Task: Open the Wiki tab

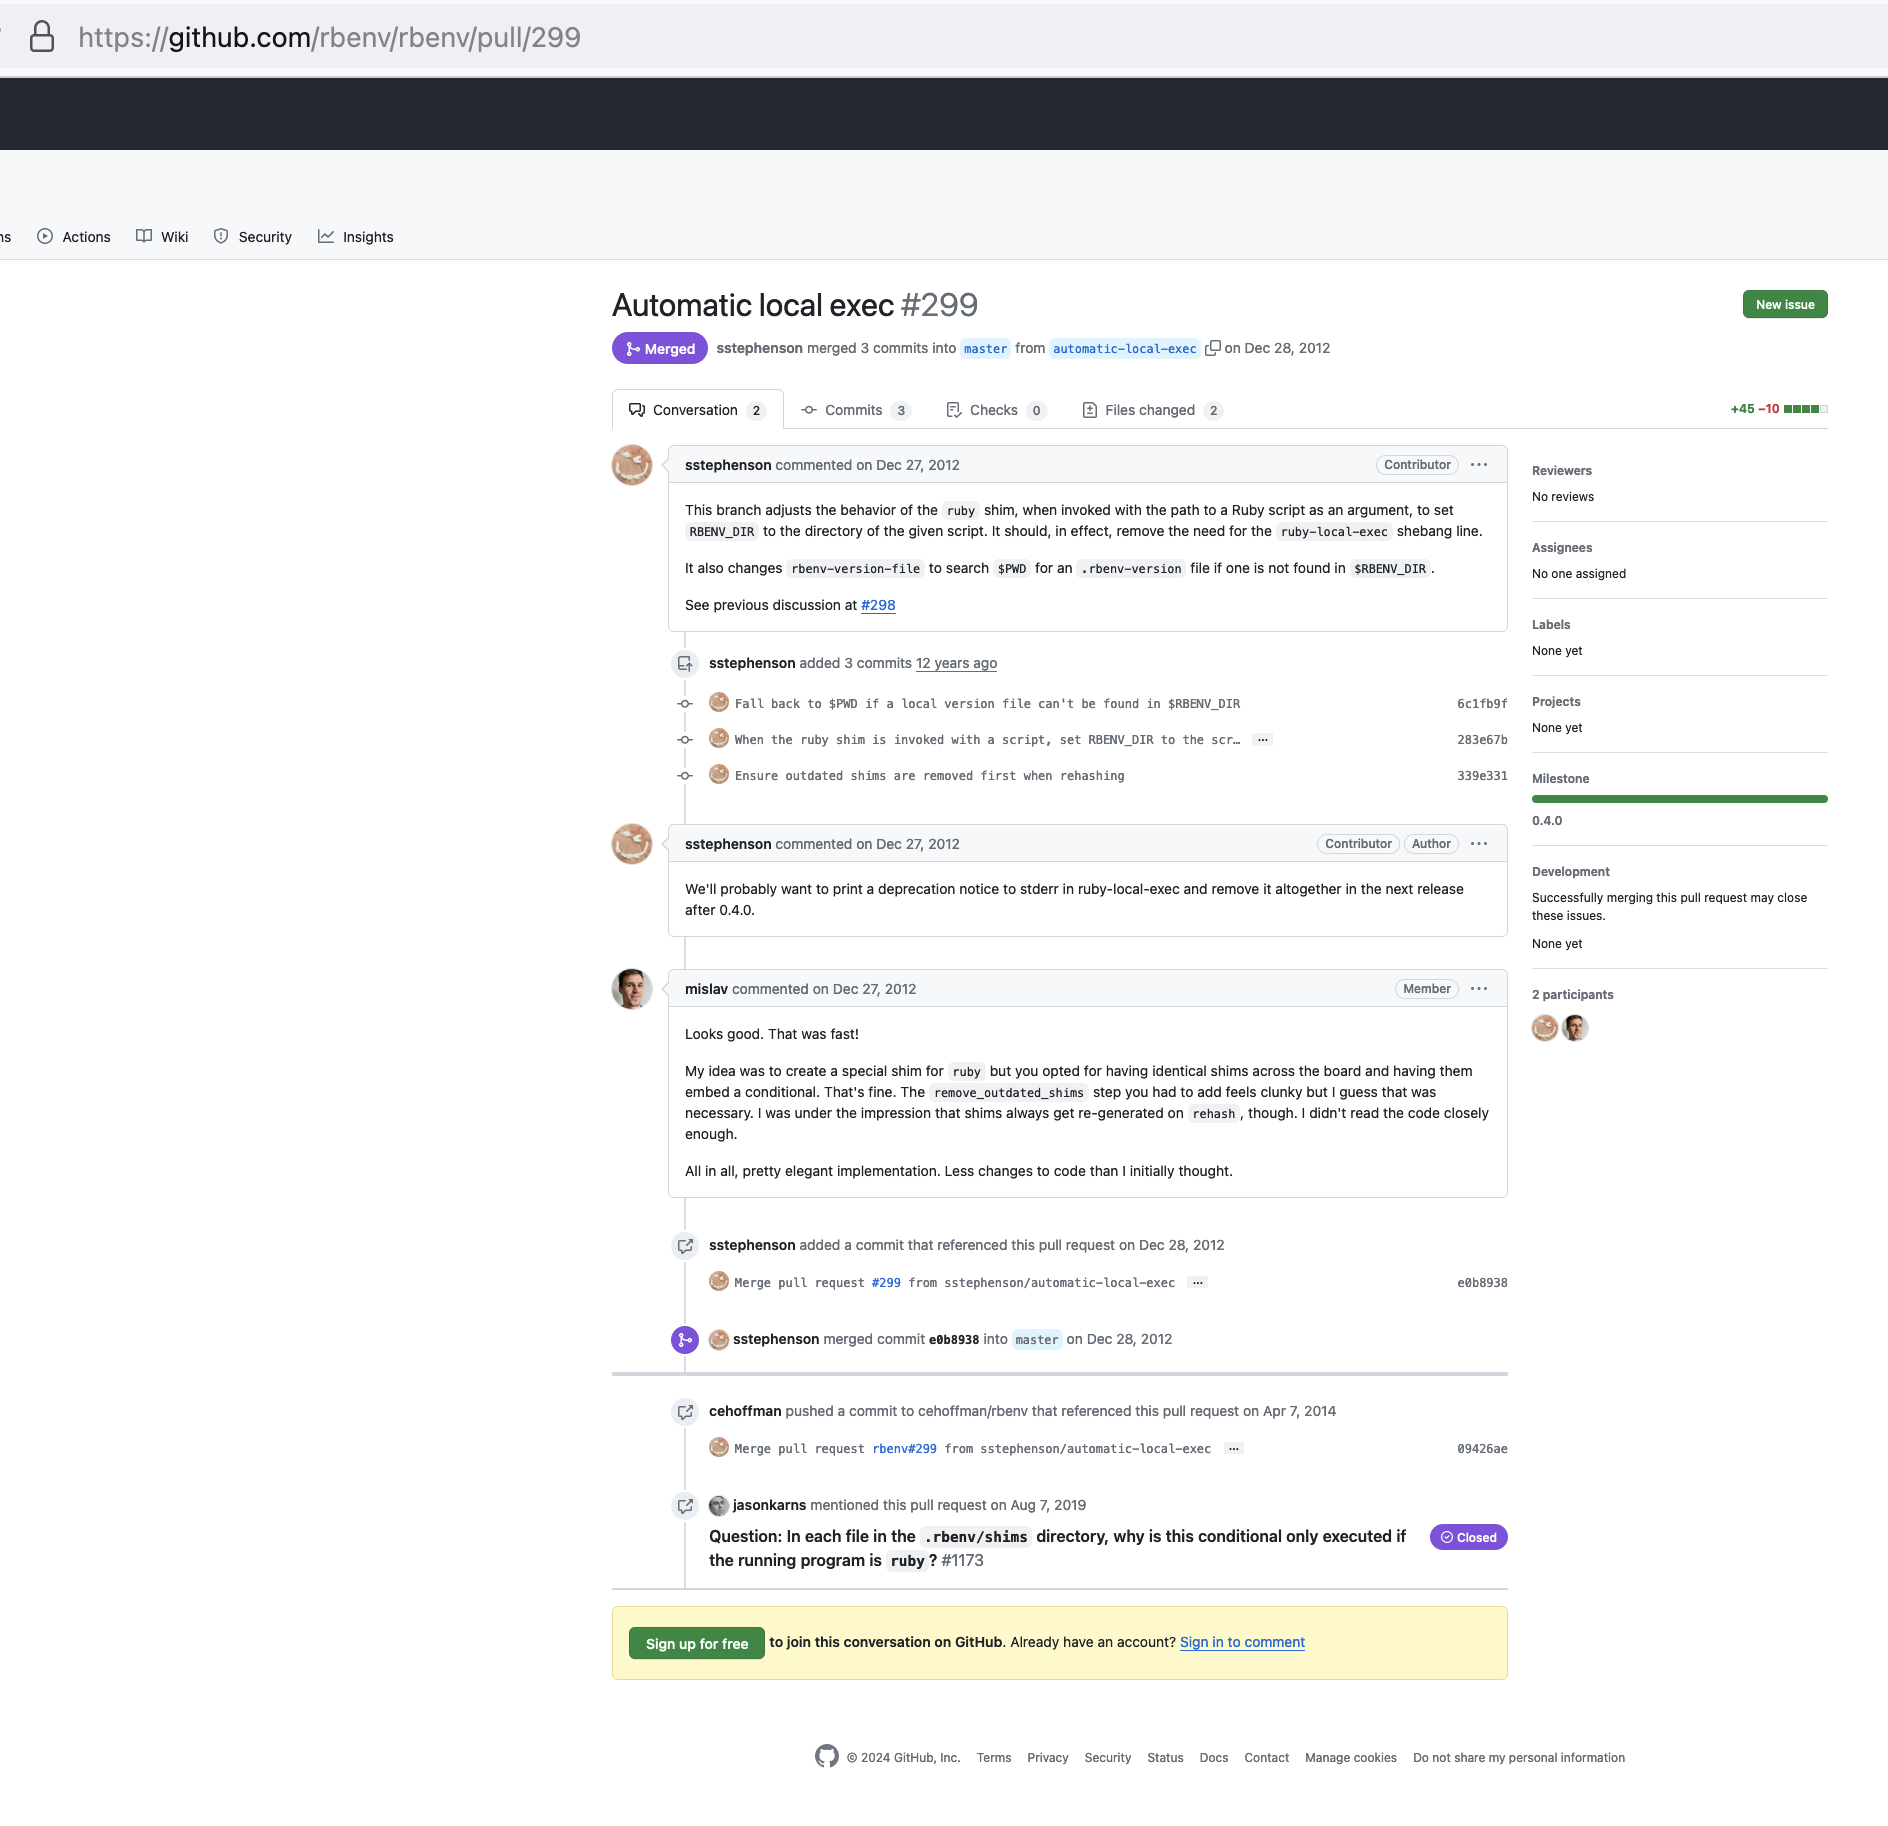Action: point(162,237)
